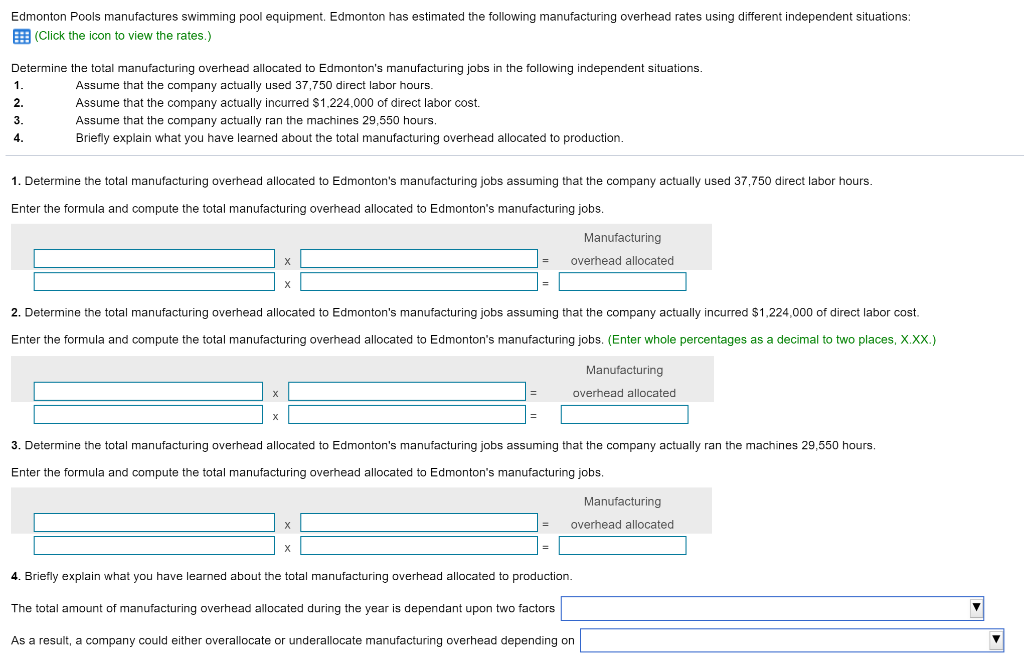Image resolution: width=1024 pixels, height=663 pixels.
Task: Click question 1 first value input field
Action: (154, 282)
